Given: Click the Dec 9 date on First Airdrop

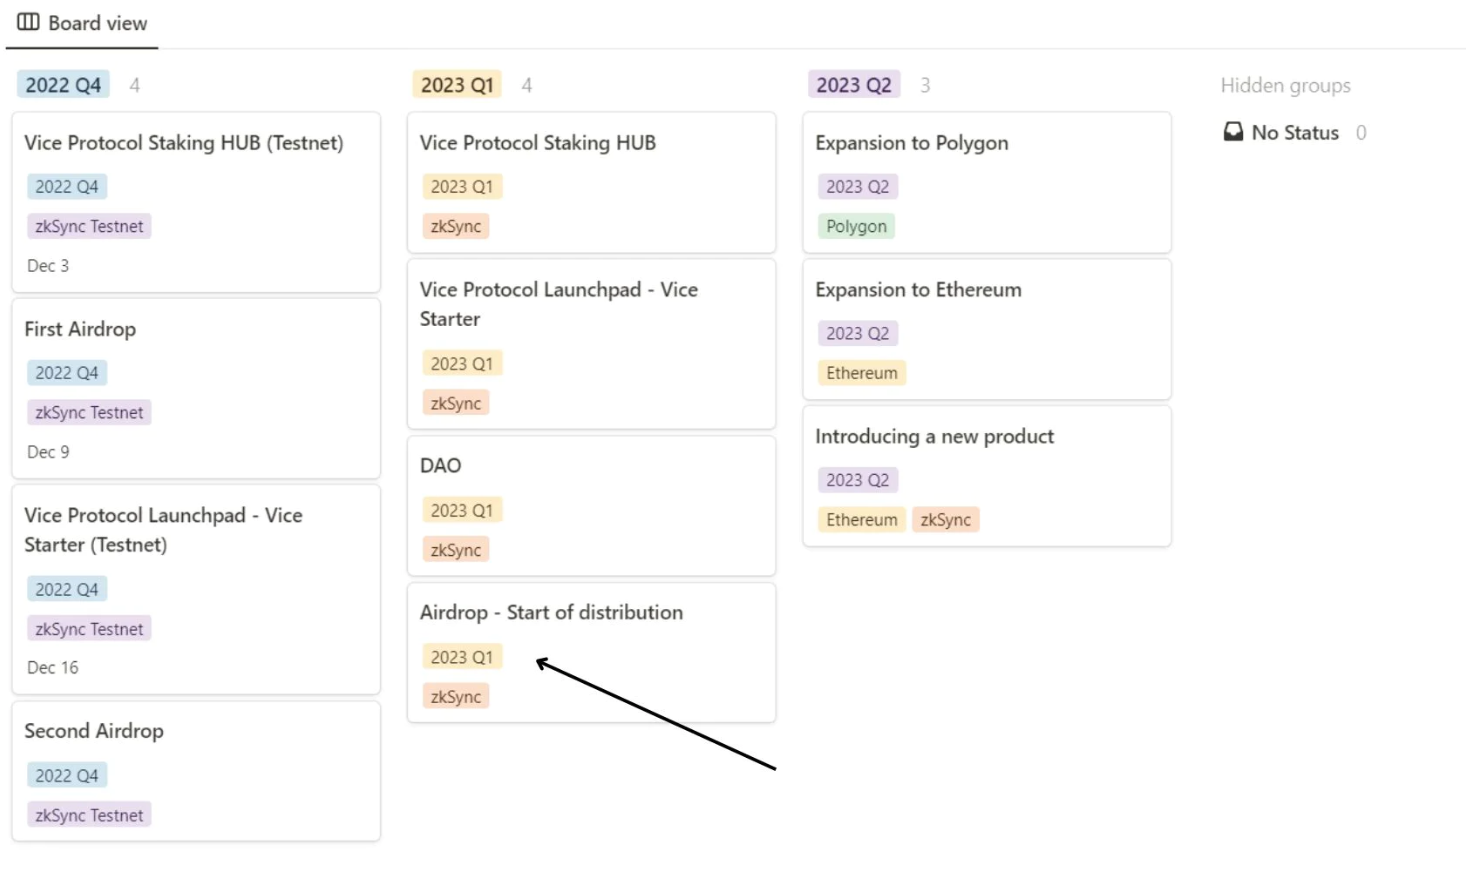Looking at the screenshot, I should 48,452.
